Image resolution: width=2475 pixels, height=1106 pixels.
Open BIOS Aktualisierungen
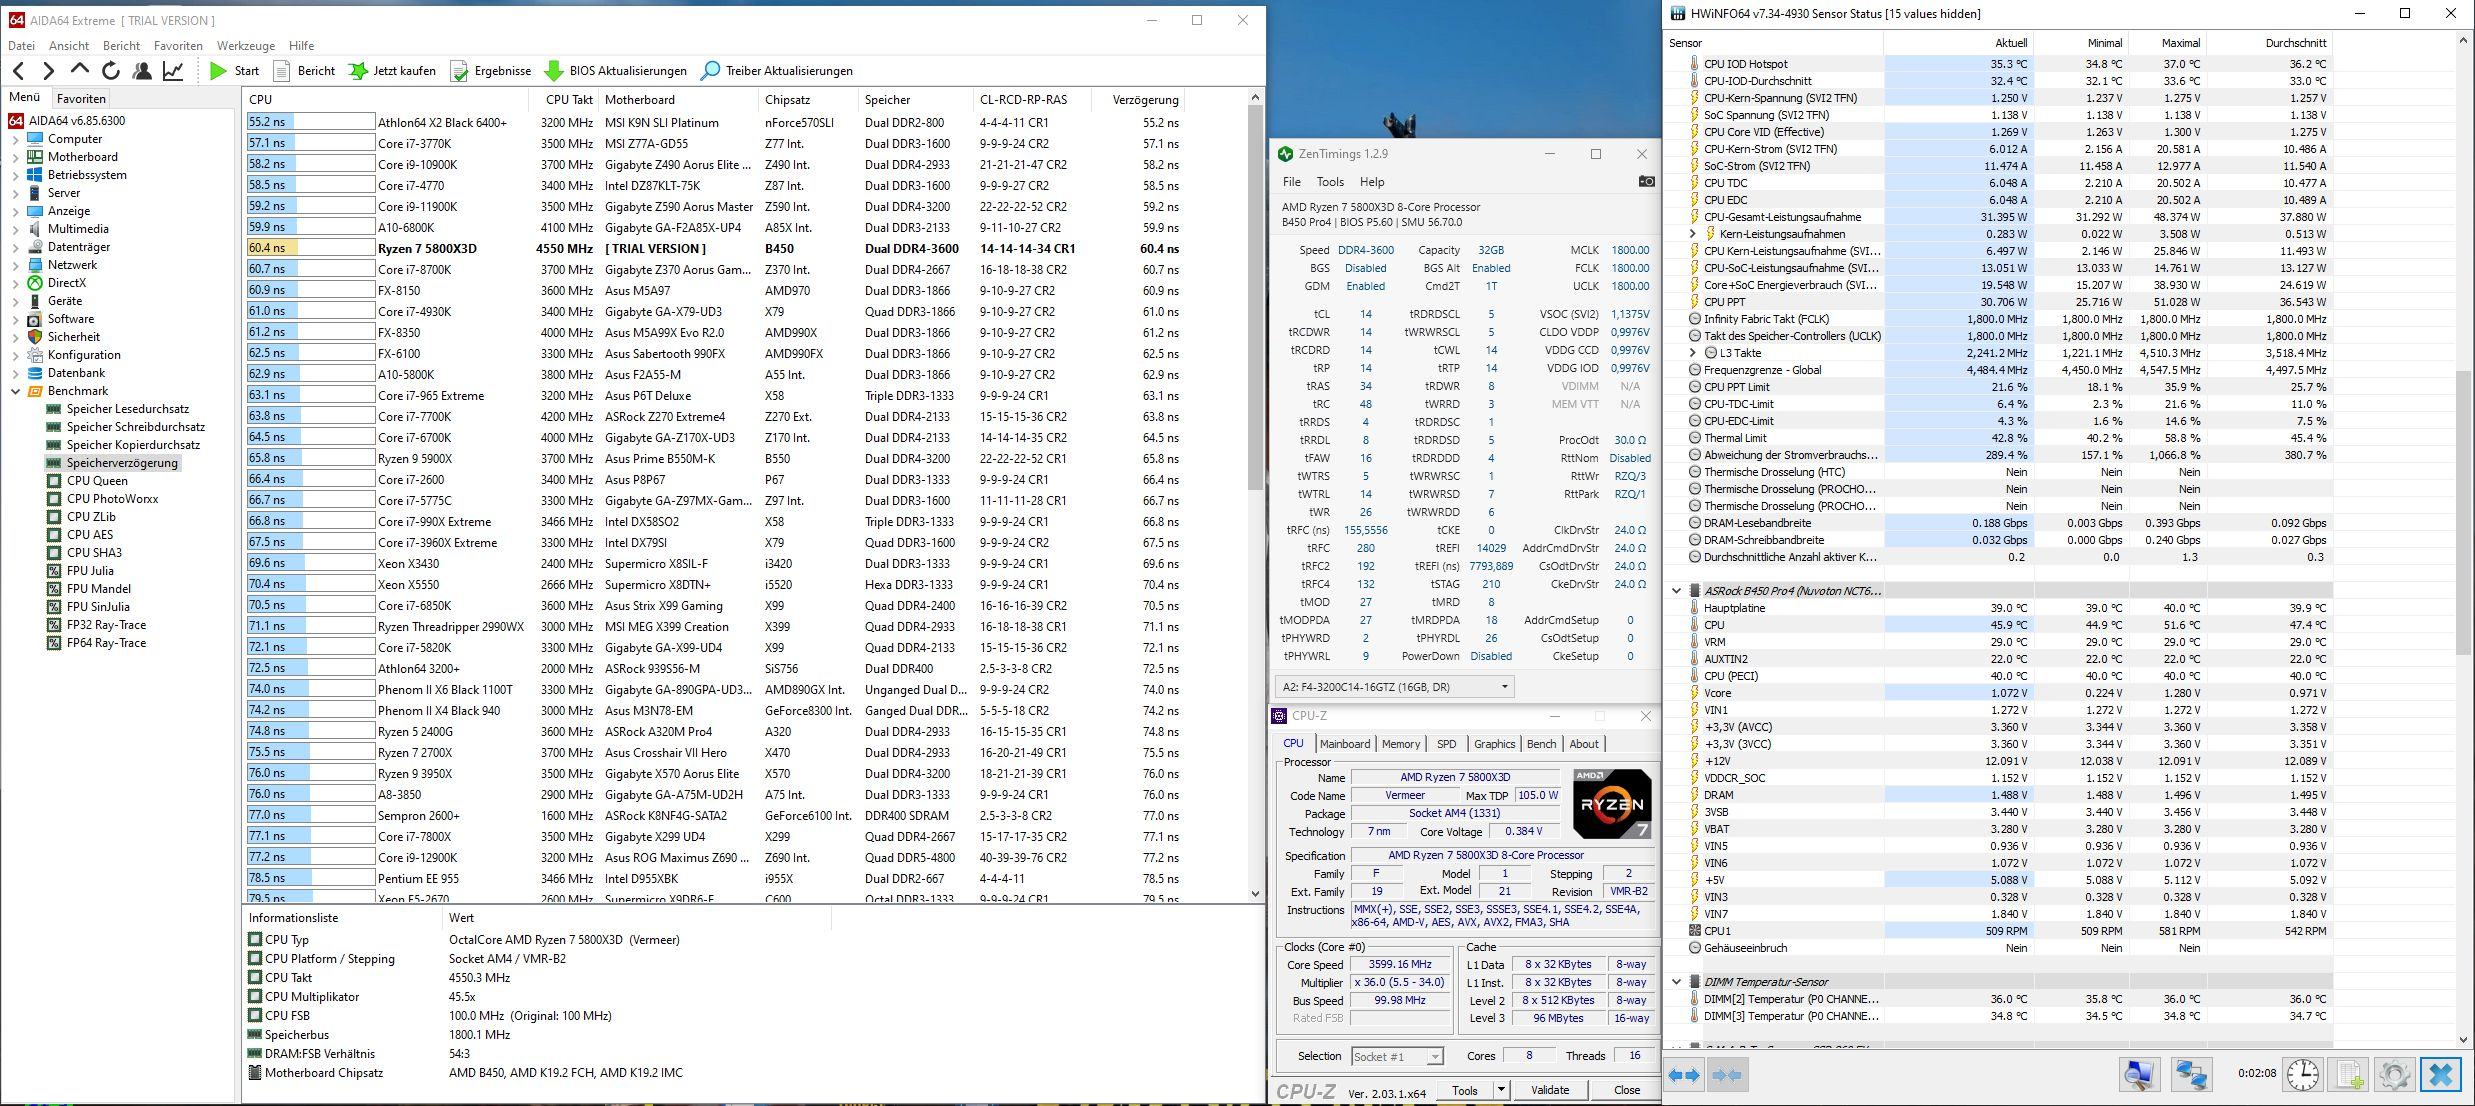pyautogui.click(x=615, y=71)
